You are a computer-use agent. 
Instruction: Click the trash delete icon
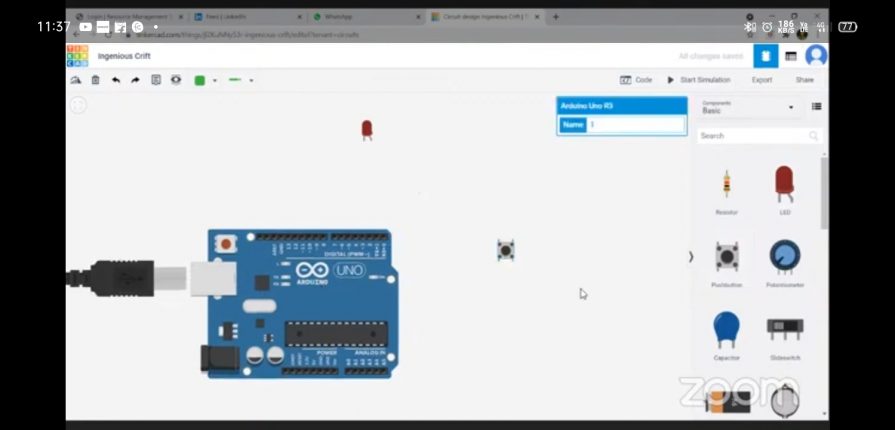(x=95, y=81)
